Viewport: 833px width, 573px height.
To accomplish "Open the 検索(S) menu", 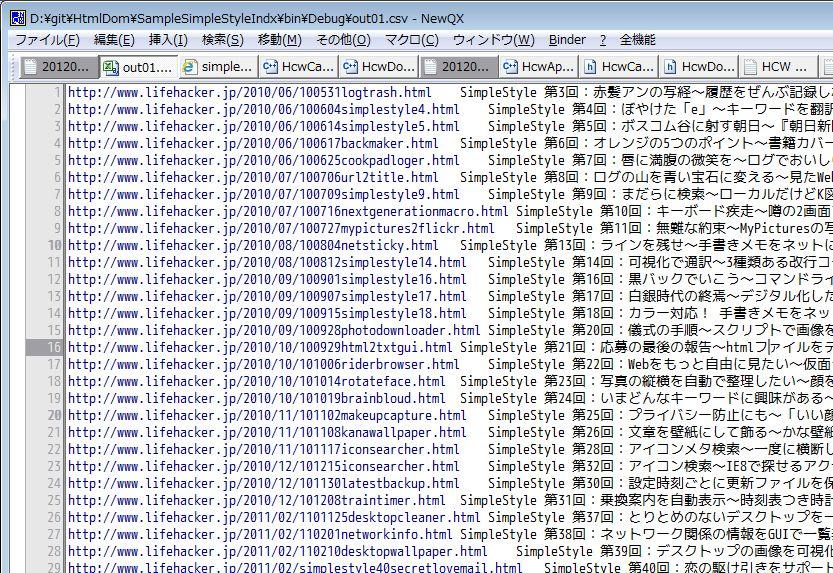I will (222, 40).
